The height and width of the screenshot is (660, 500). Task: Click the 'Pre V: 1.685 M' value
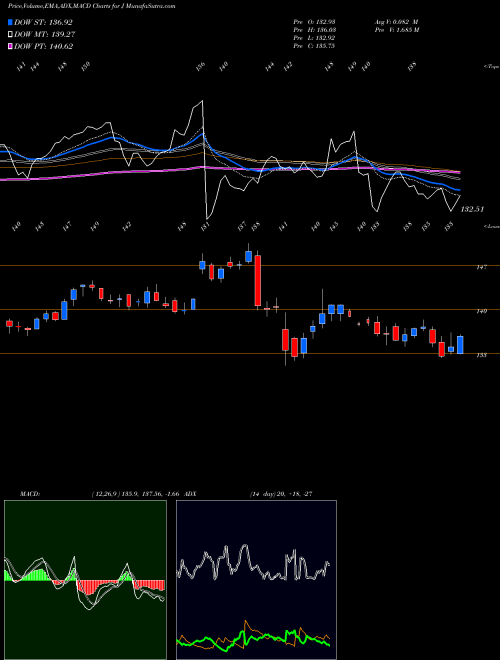click(396, 30)
